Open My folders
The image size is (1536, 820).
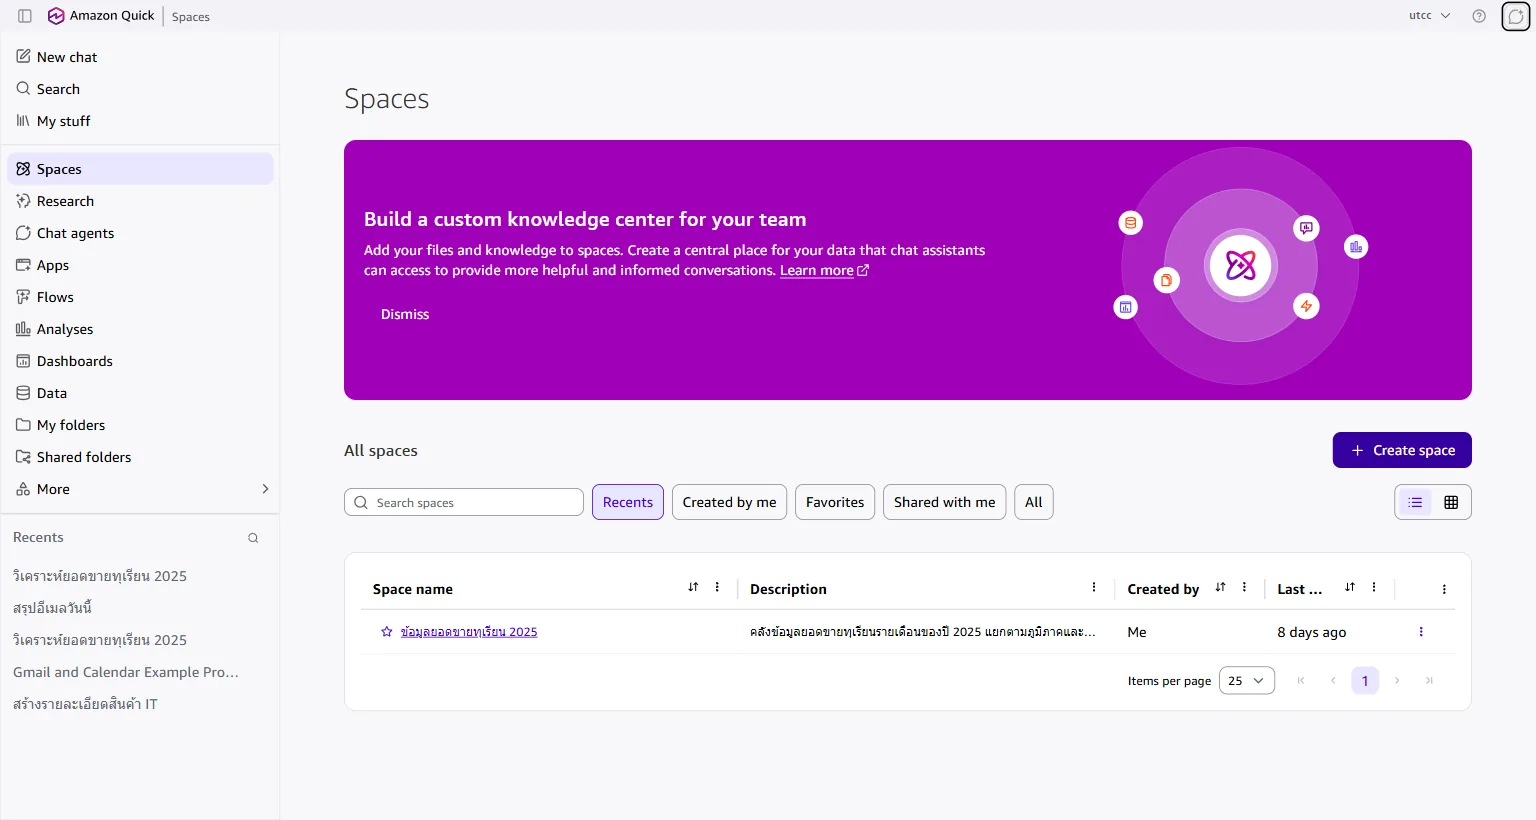[x=140, y=425]
